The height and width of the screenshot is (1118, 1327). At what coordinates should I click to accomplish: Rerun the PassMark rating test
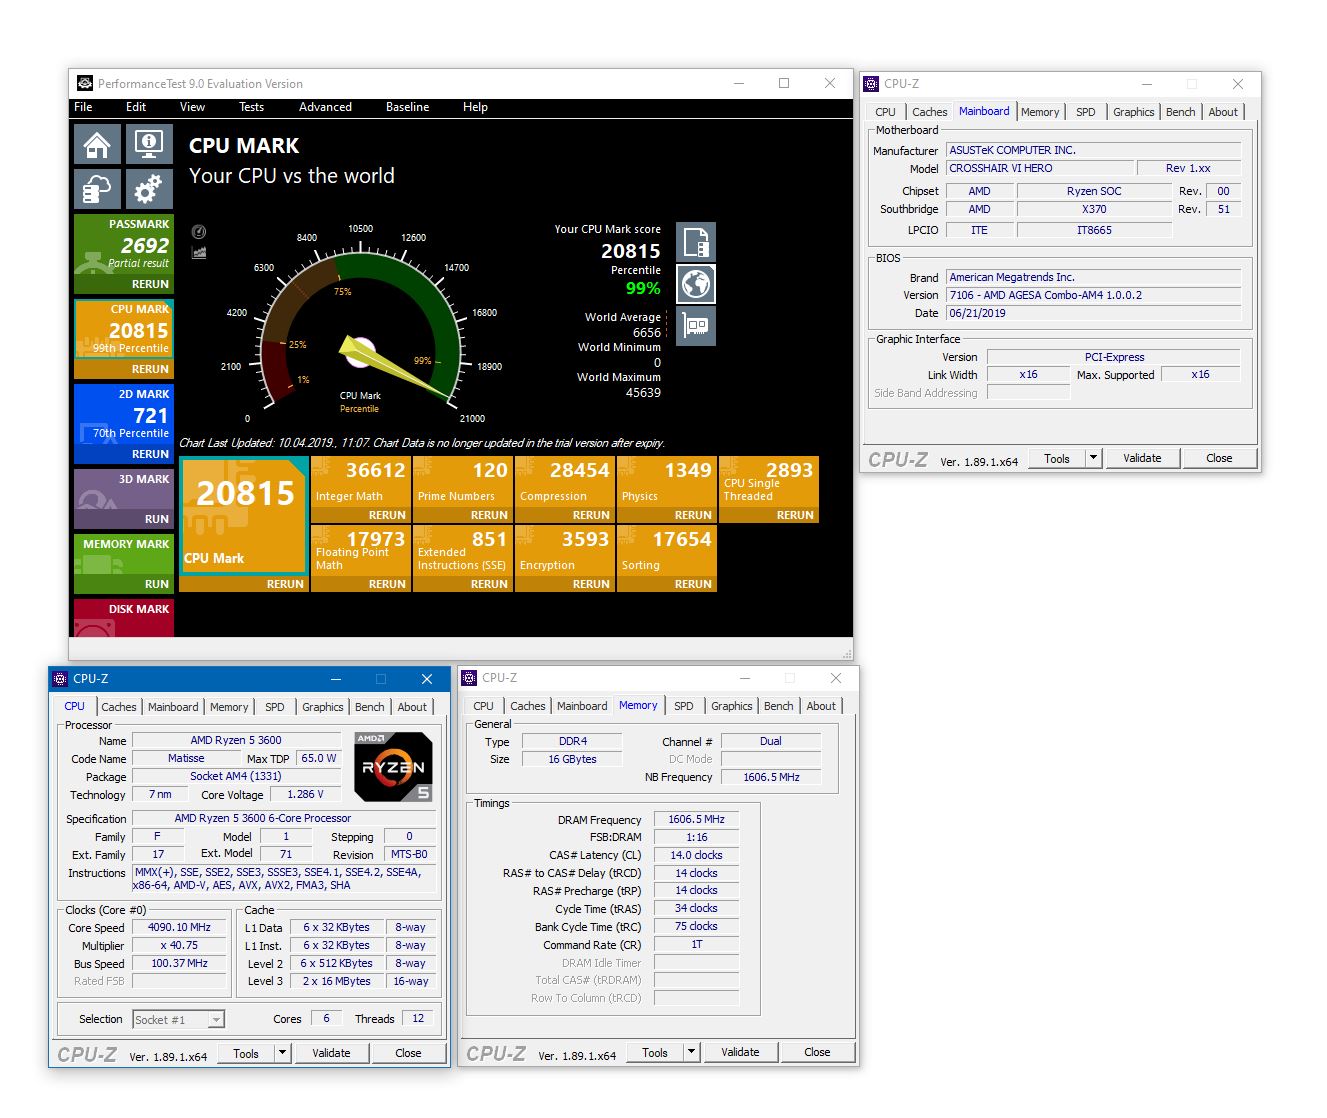click(x=150, y=284)
